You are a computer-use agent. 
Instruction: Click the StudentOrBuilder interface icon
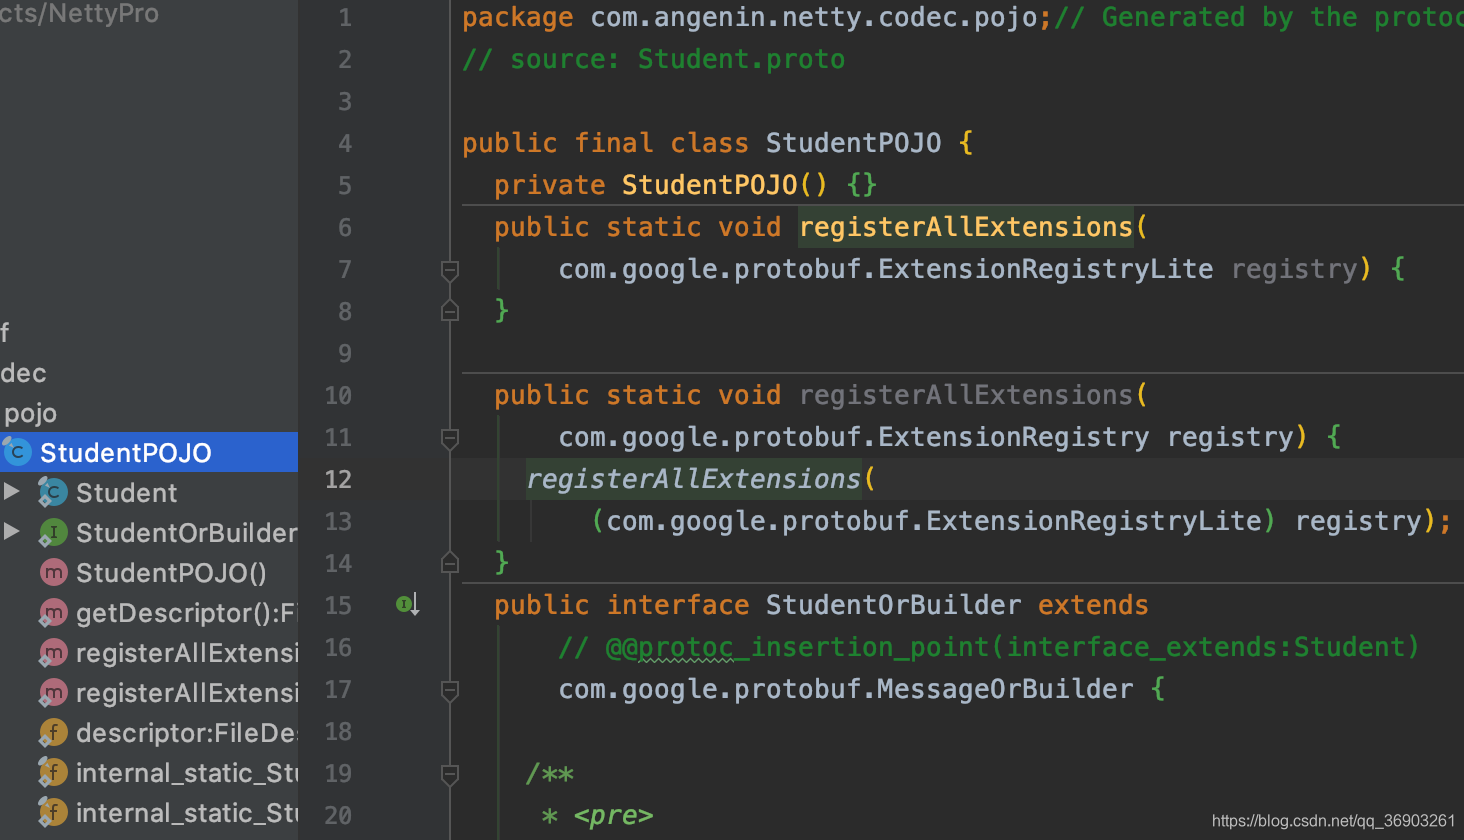tap(53, 532)
